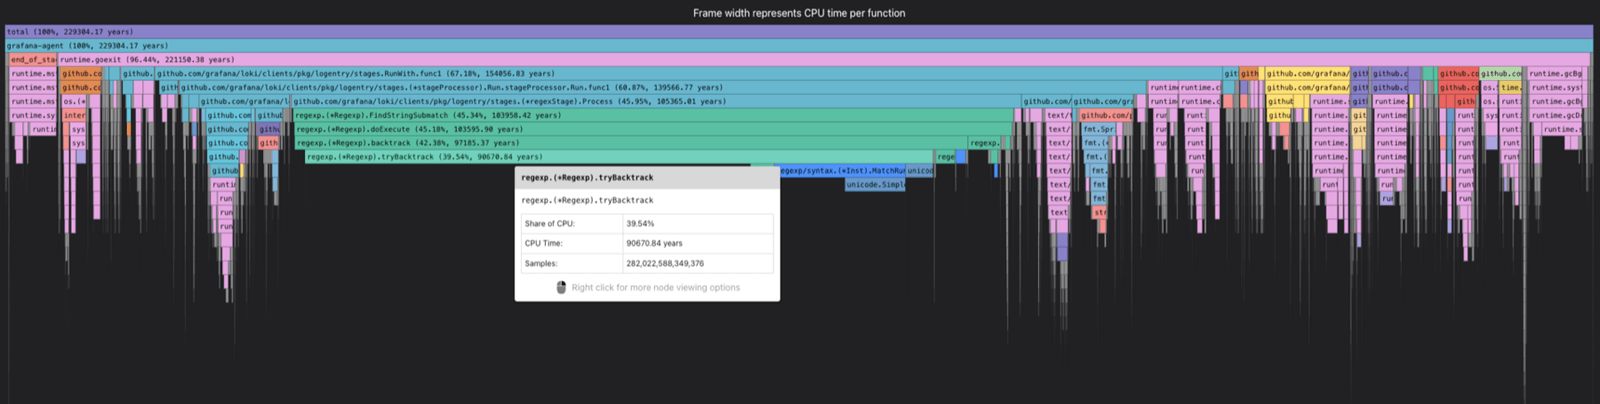Screen dimensions: 1600x404
Task: Click the doExecute (45.18%) frame
Action: tap(654, 129)
